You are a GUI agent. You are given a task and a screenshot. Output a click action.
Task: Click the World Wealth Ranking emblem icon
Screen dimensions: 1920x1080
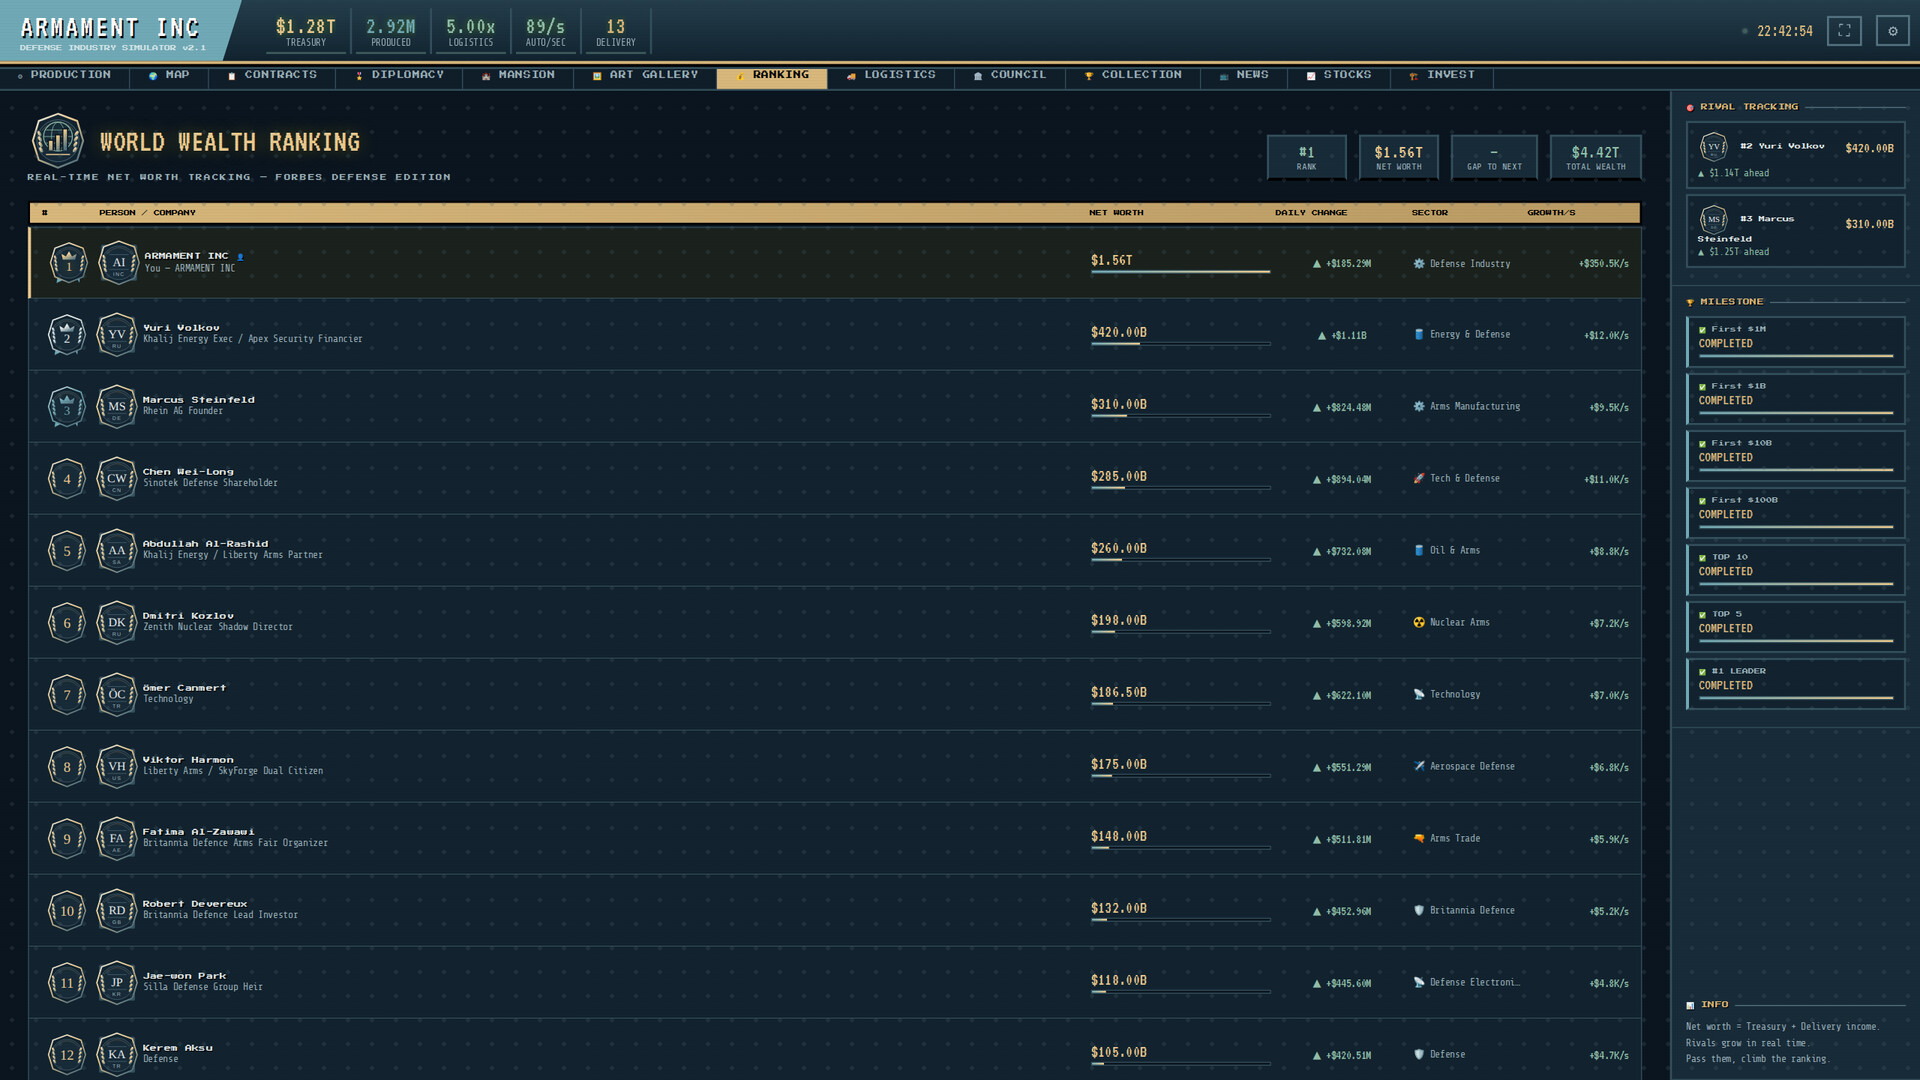58,140
